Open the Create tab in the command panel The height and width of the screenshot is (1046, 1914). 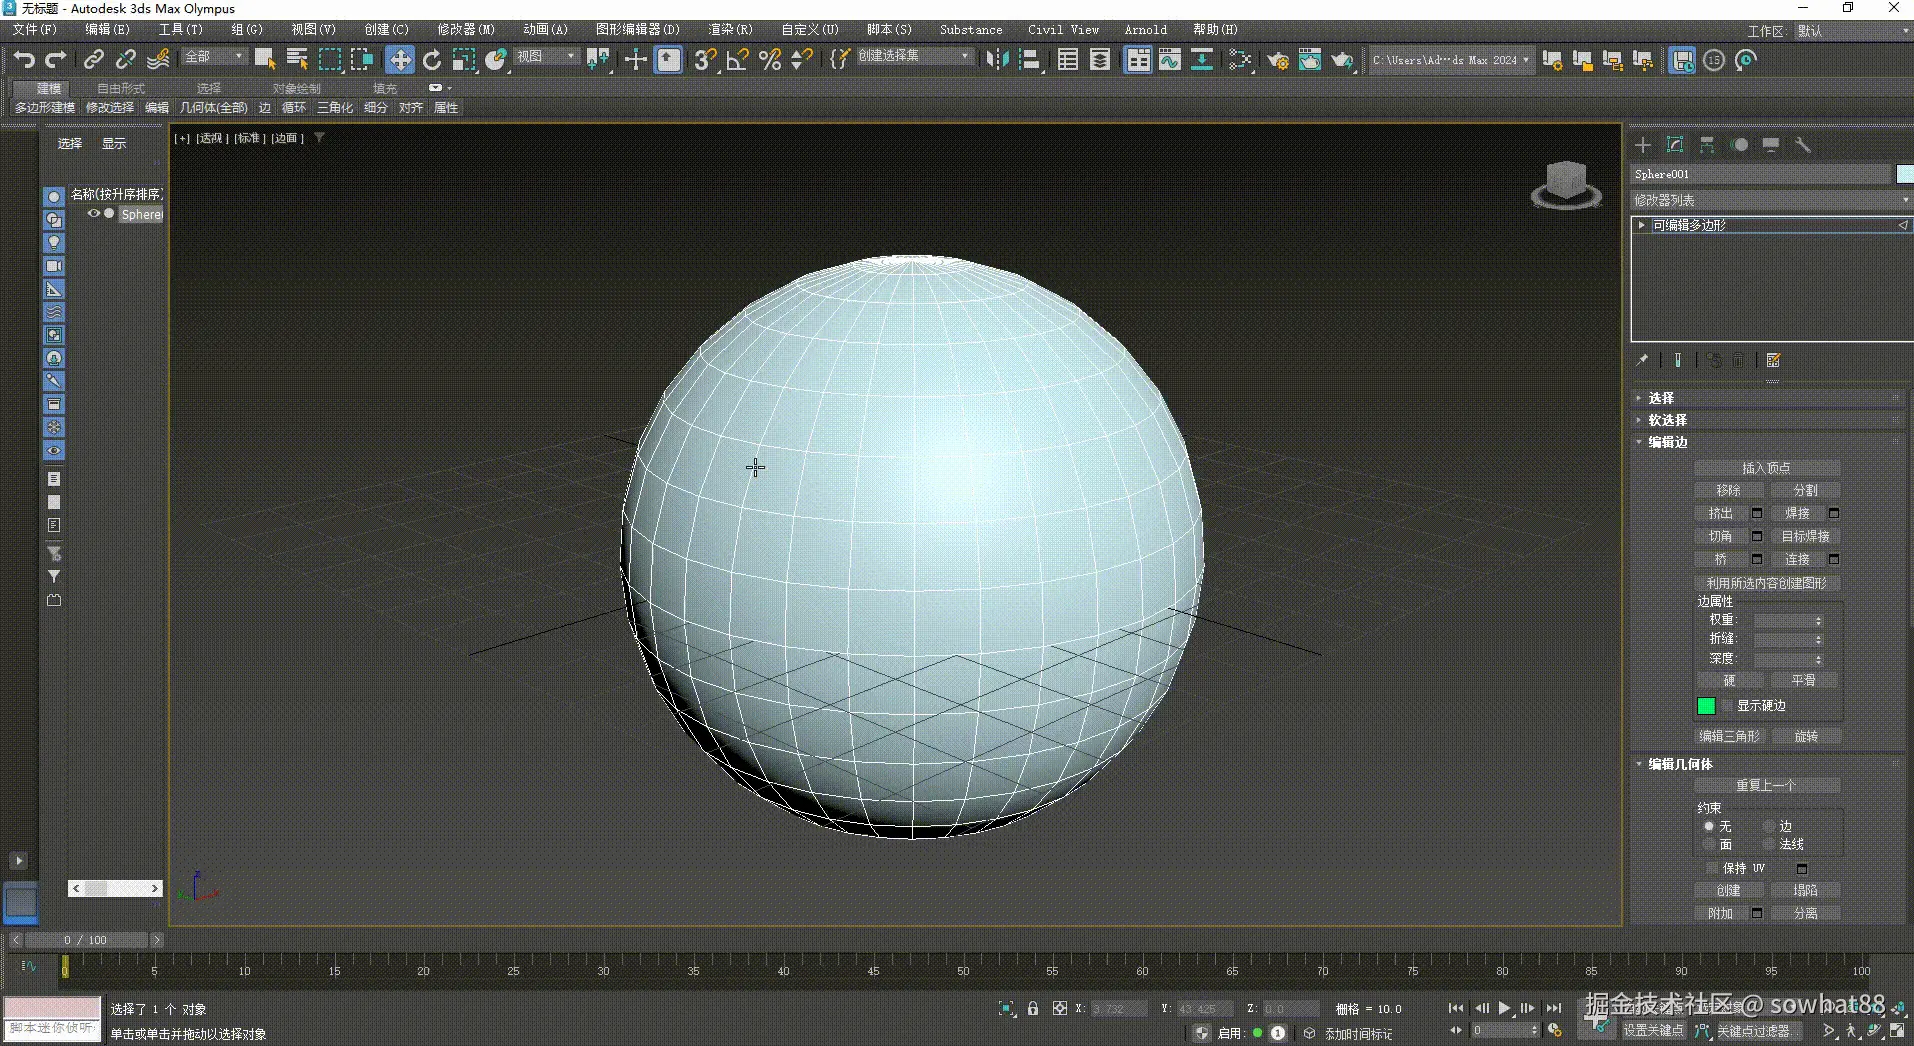coord(1643,145)
